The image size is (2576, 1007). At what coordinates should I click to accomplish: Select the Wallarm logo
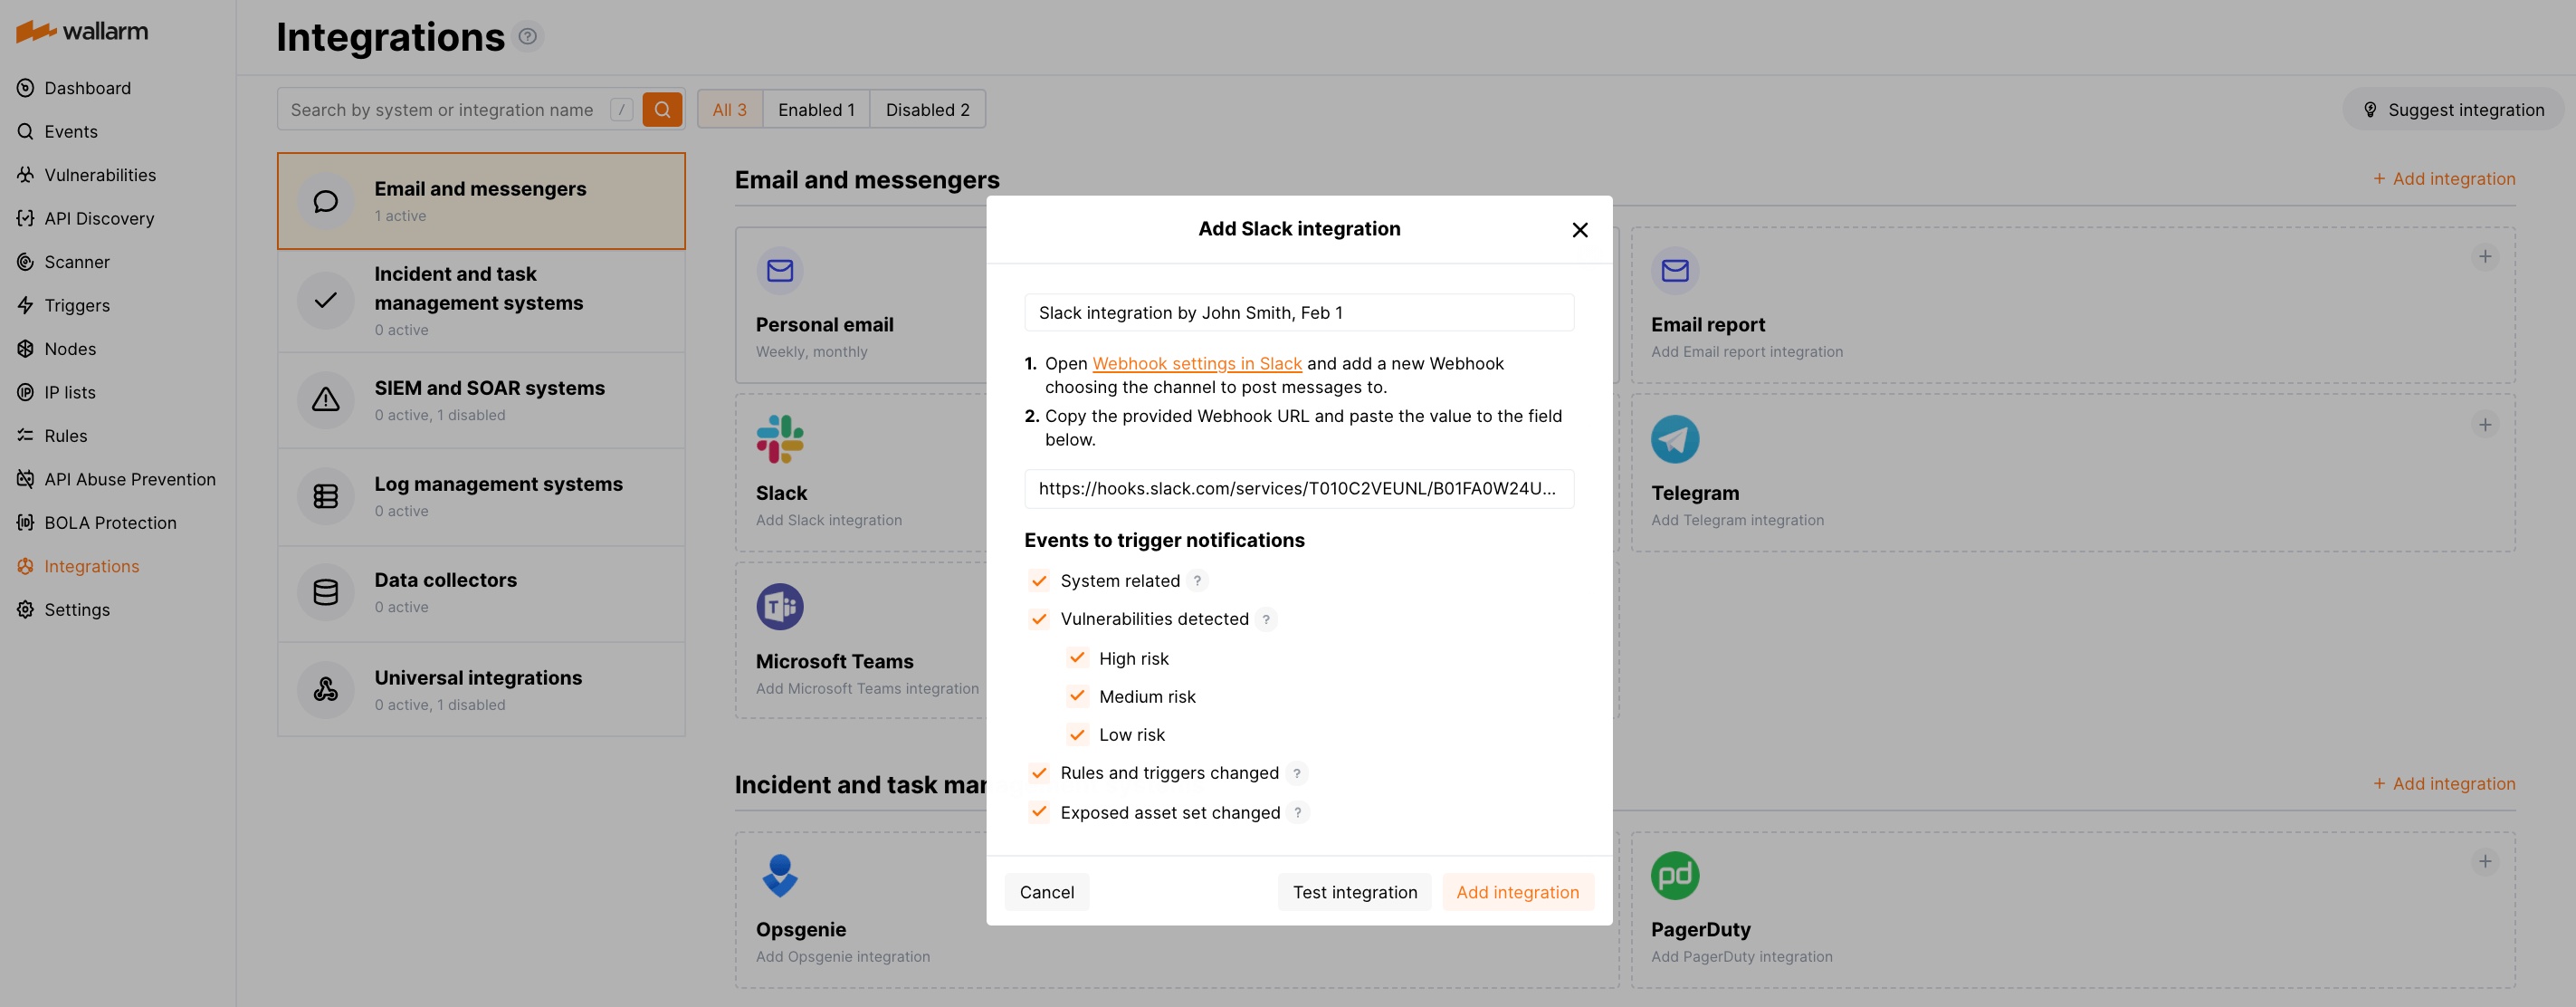[x=80, y=31]
